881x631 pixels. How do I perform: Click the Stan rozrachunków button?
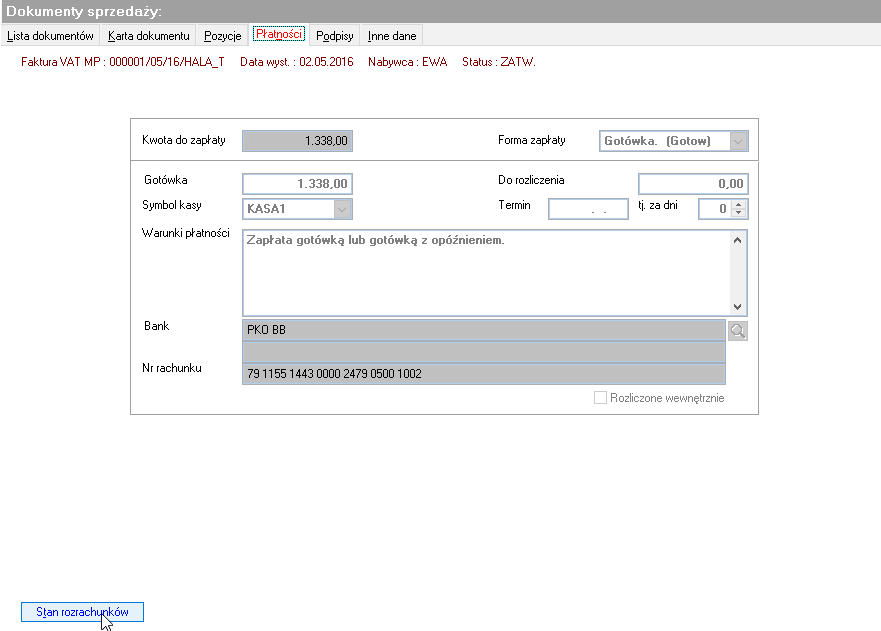pyautogui.click(x=83, y=612)
